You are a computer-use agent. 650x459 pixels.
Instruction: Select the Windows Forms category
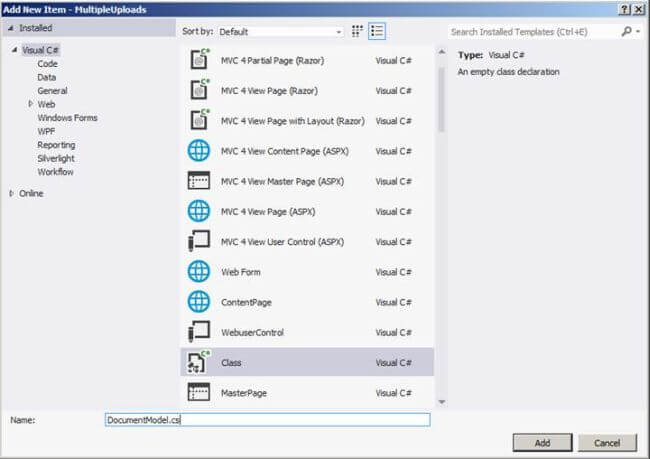point(68,118)
